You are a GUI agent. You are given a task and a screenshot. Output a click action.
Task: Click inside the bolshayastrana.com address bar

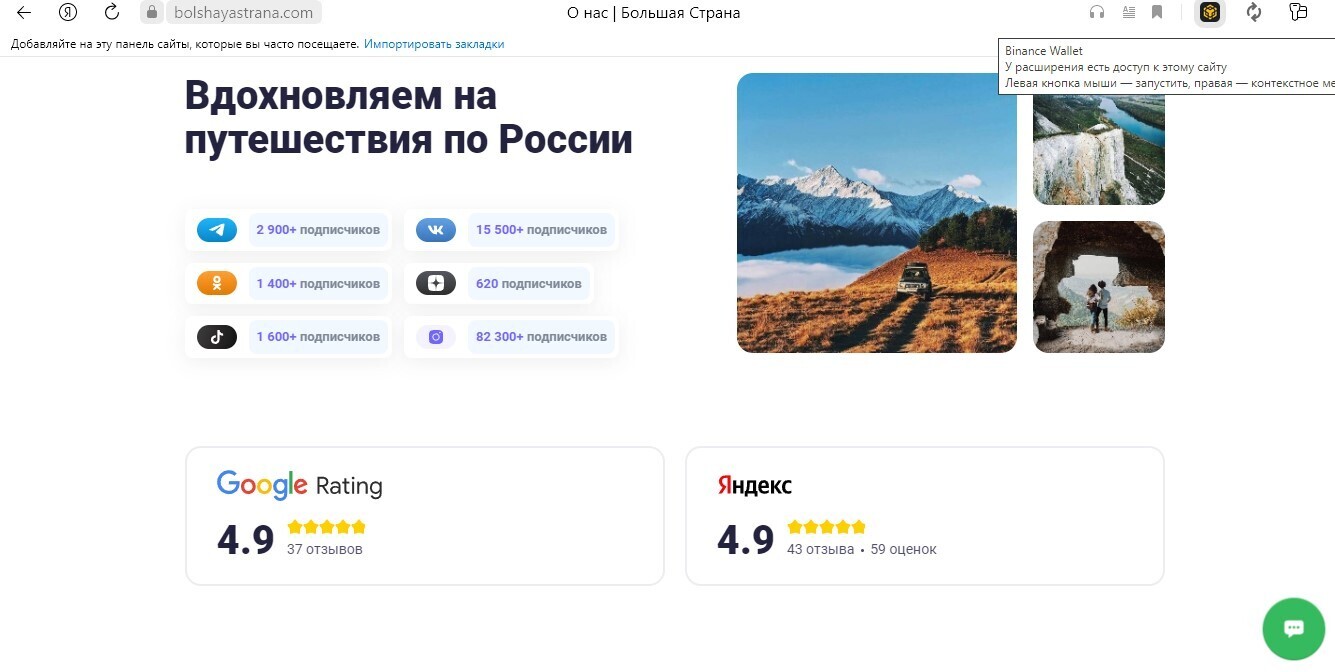240,12
